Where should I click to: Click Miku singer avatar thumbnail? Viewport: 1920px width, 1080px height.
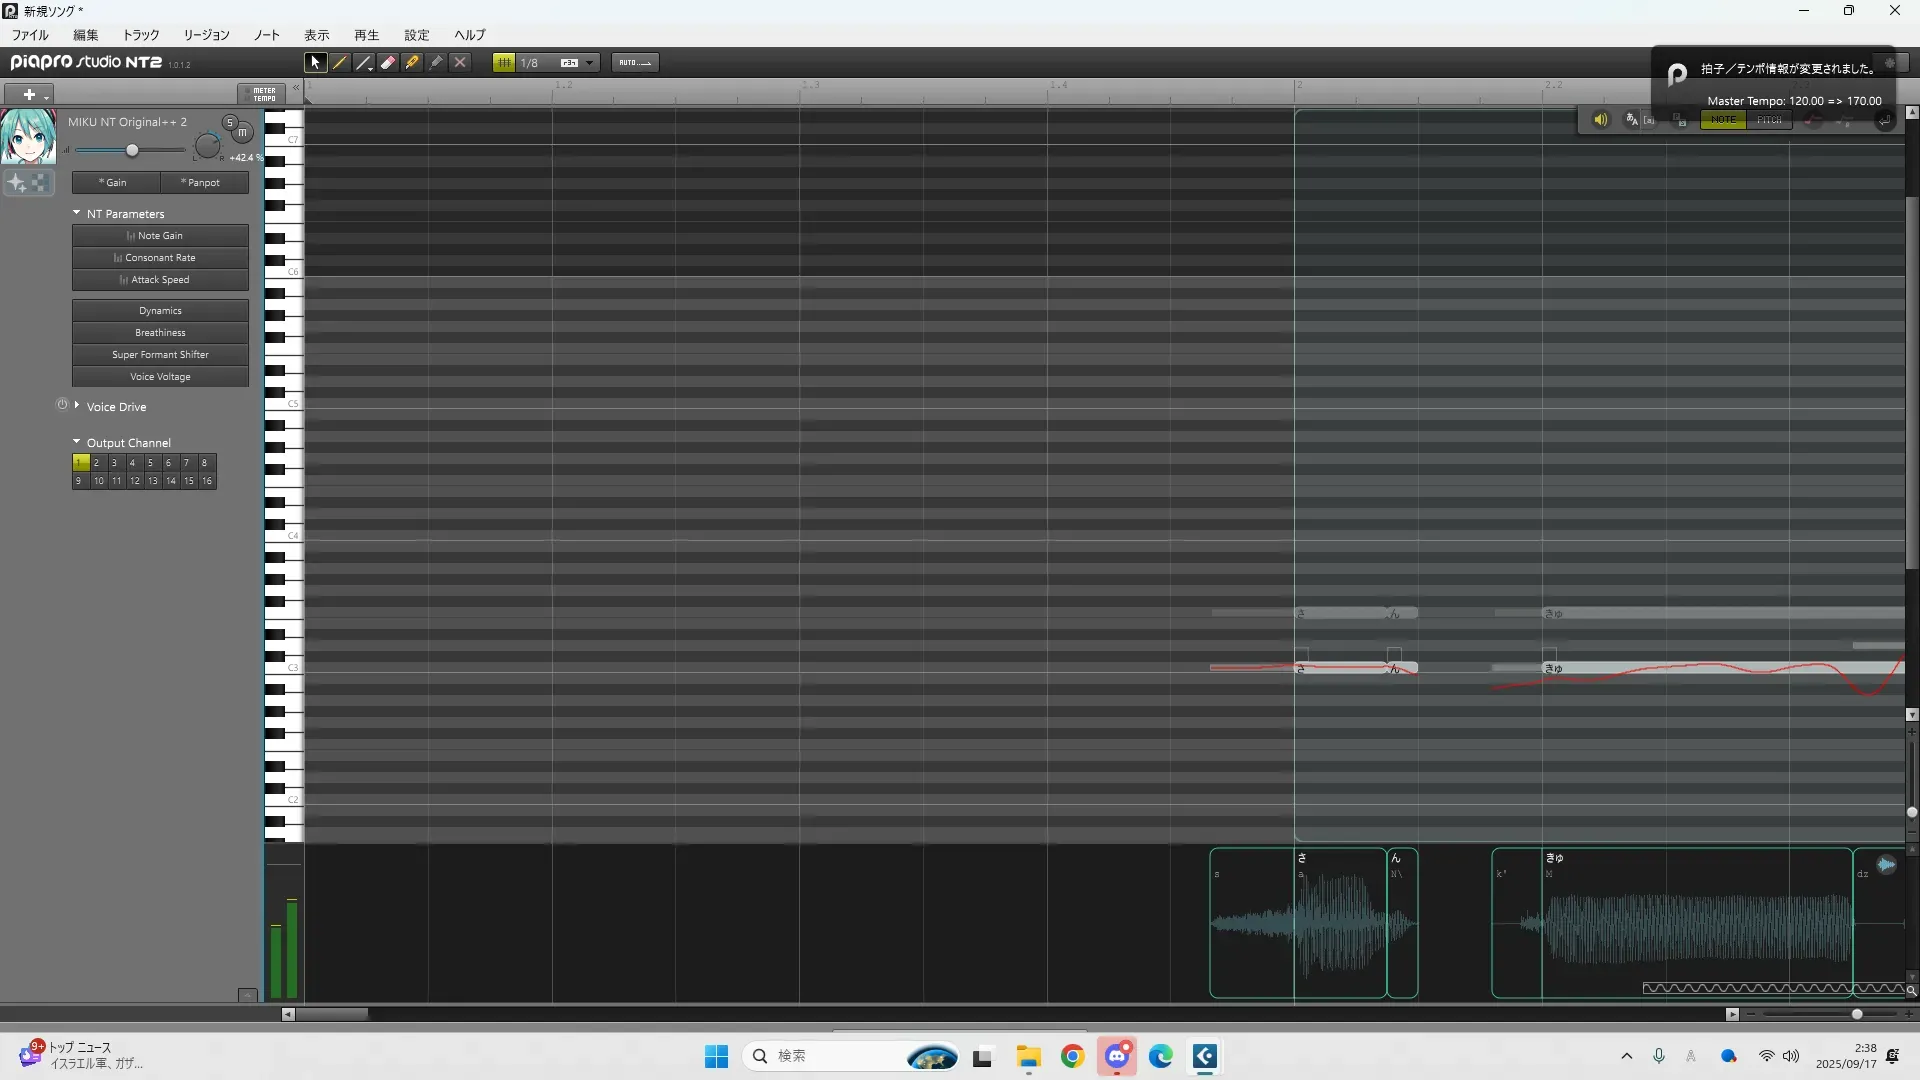[x=28, y=137]
